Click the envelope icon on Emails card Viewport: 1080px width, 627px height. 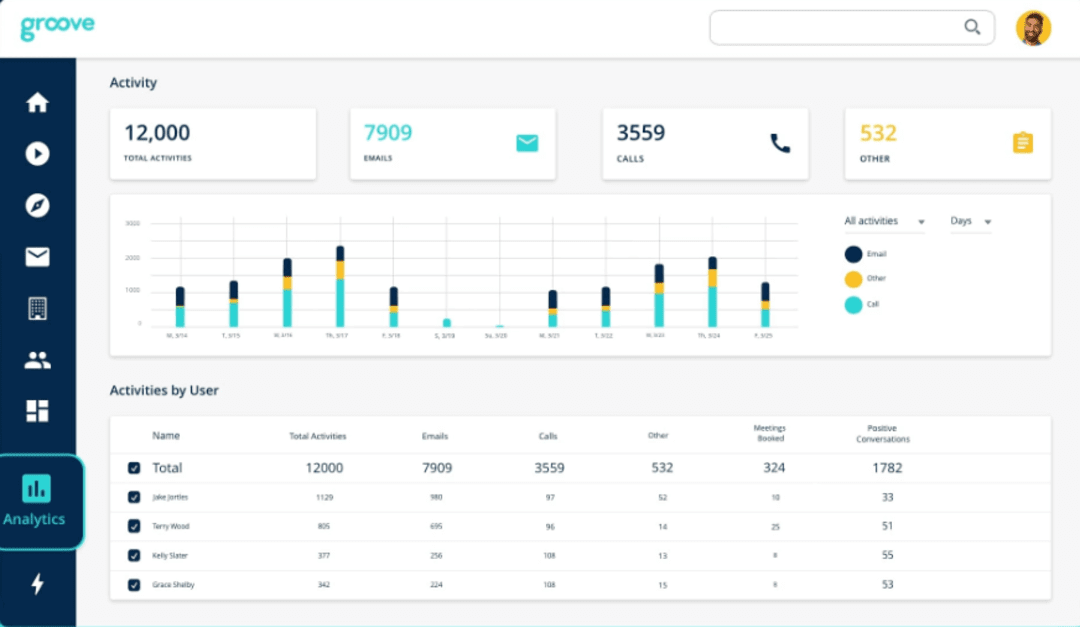point(527,142)
